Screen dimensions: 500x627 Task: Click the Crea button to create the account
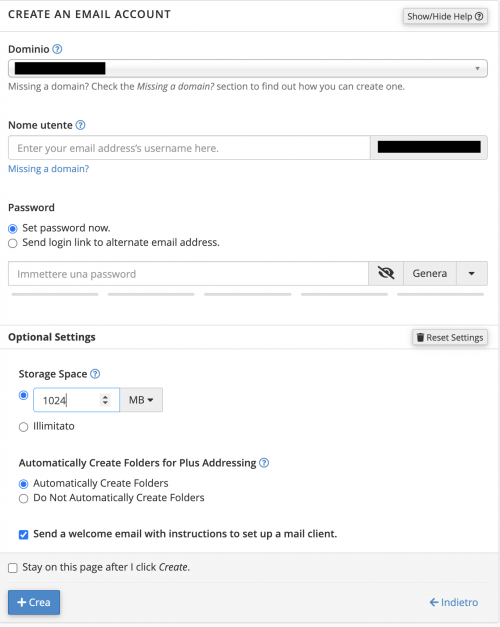click(34, 602)
